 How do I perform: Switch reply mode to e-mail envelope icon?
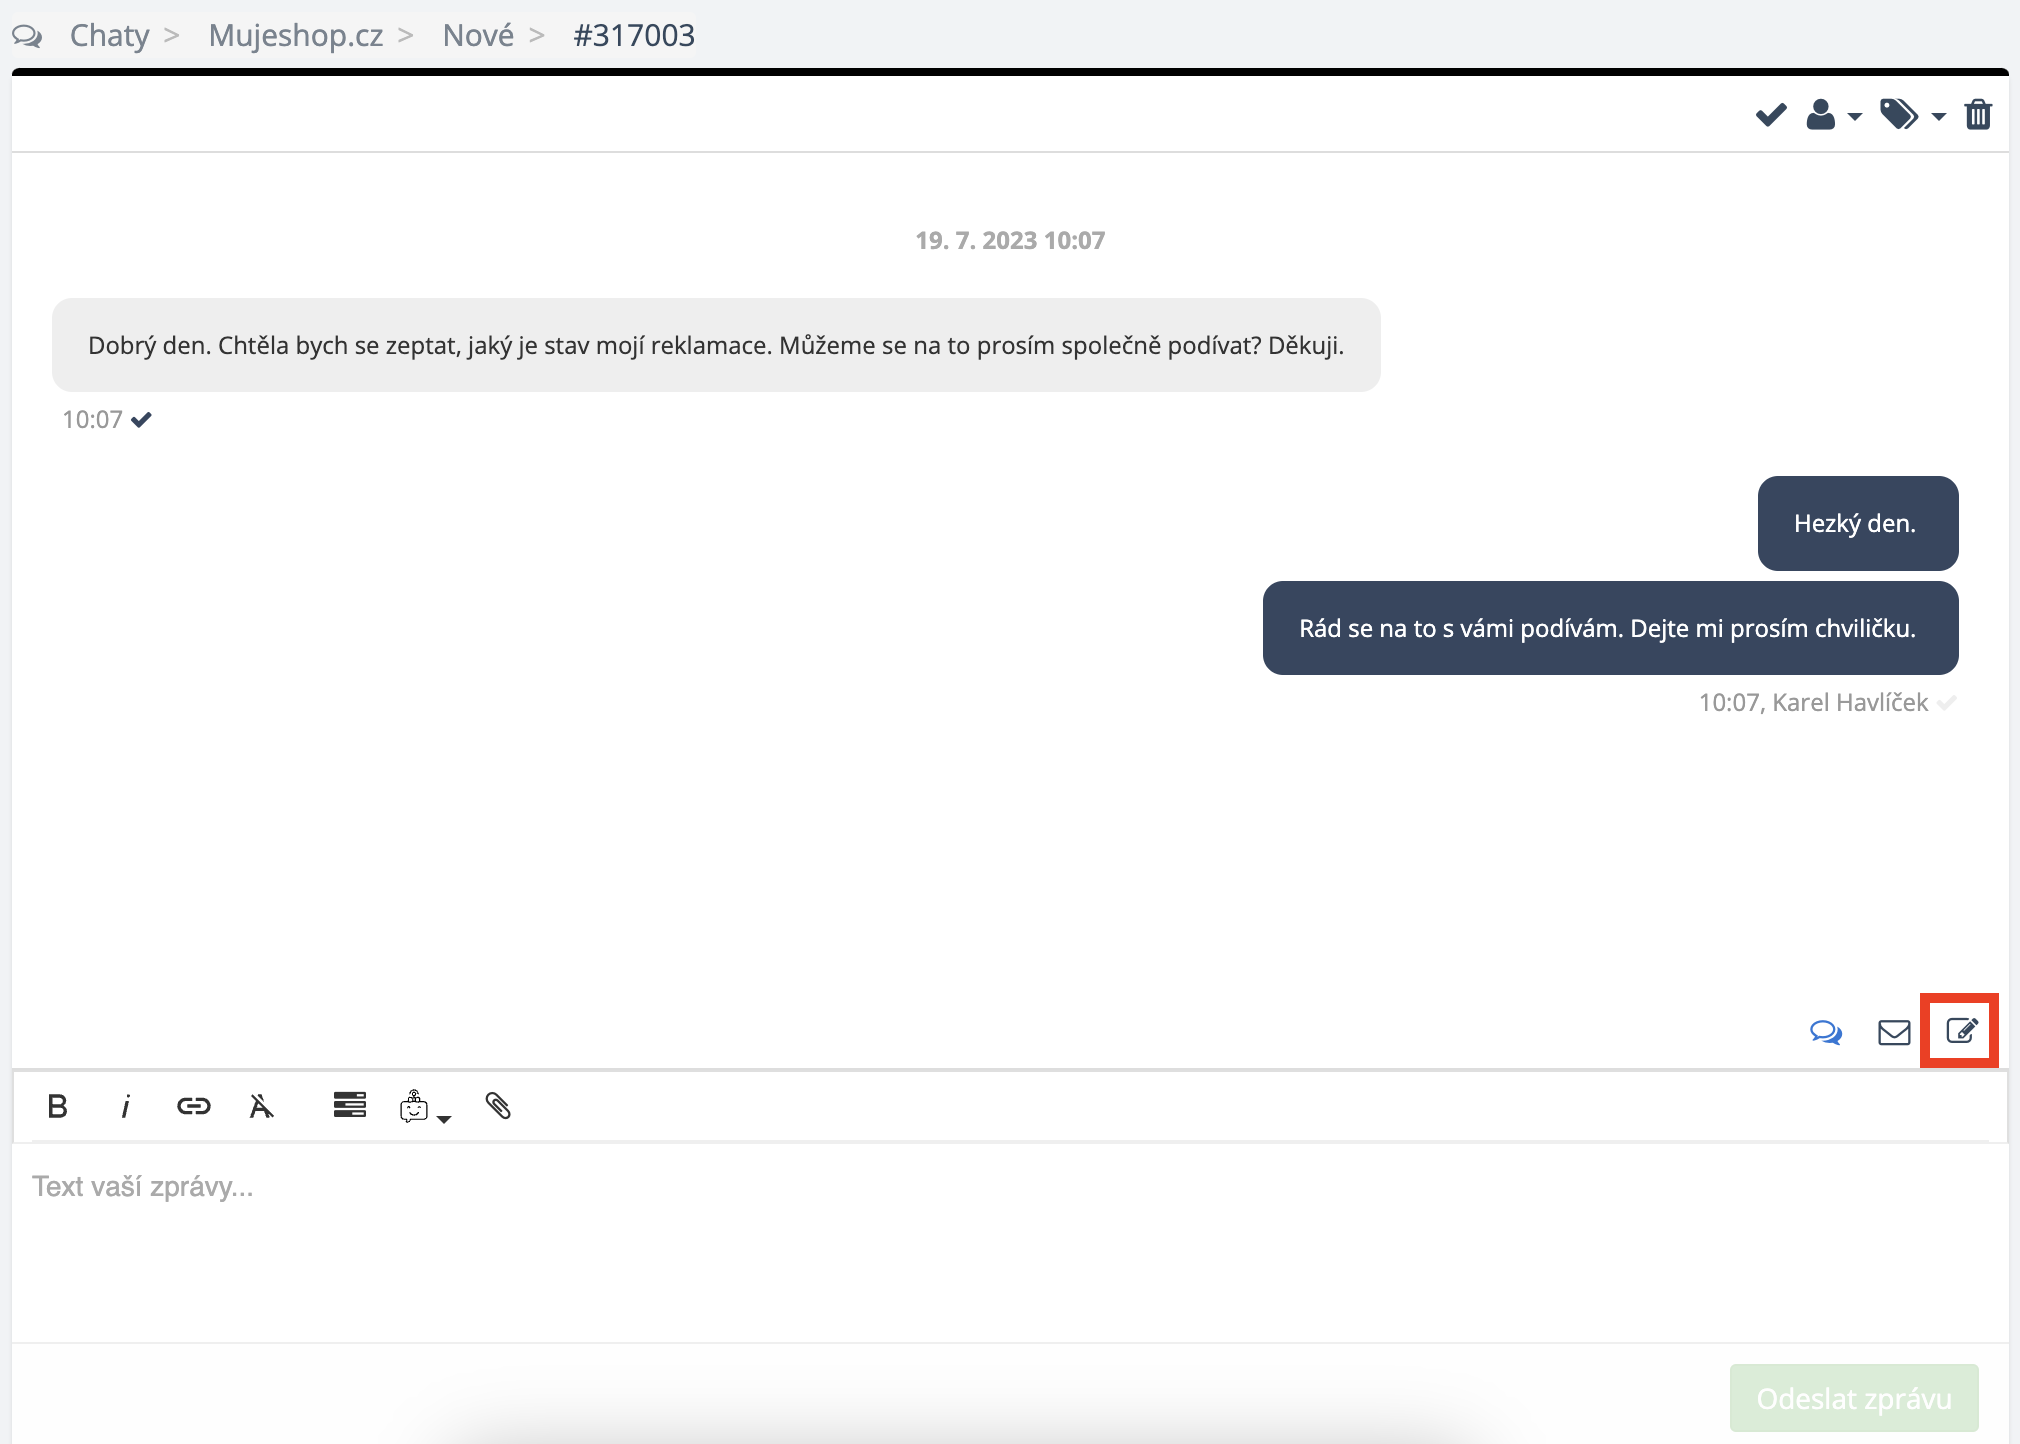1893,1032
